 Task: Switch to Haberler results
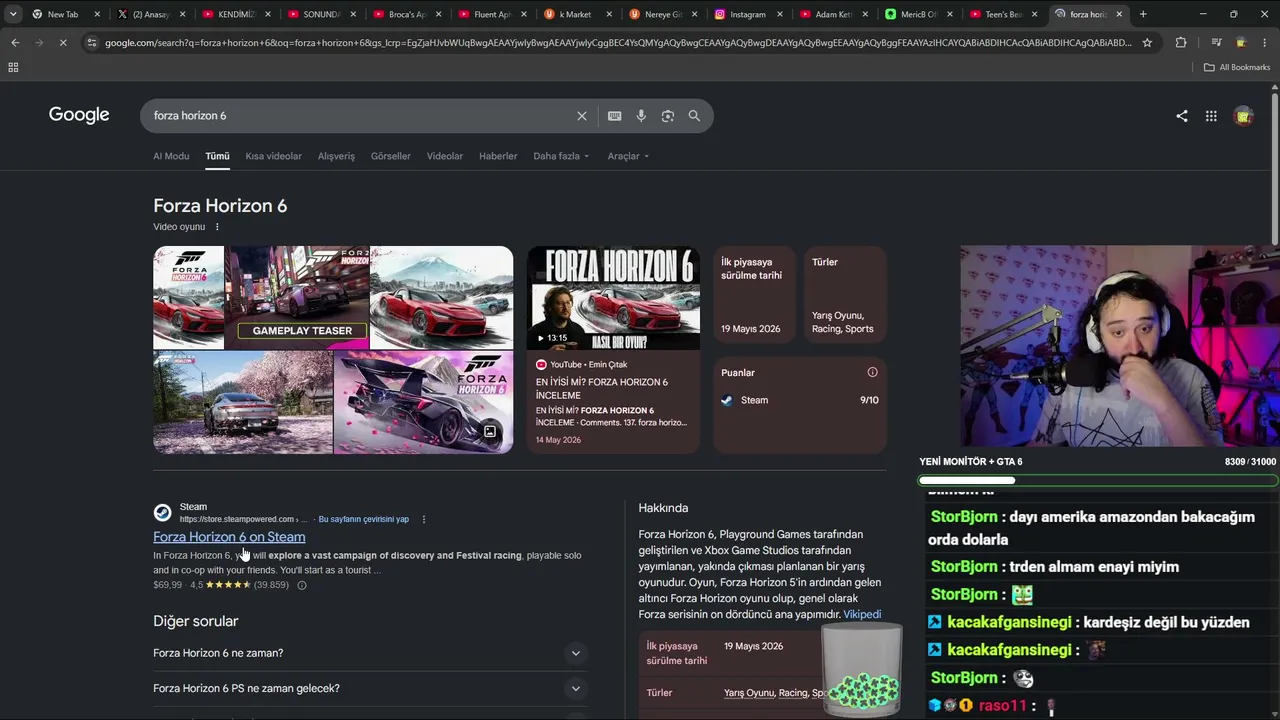498,156
